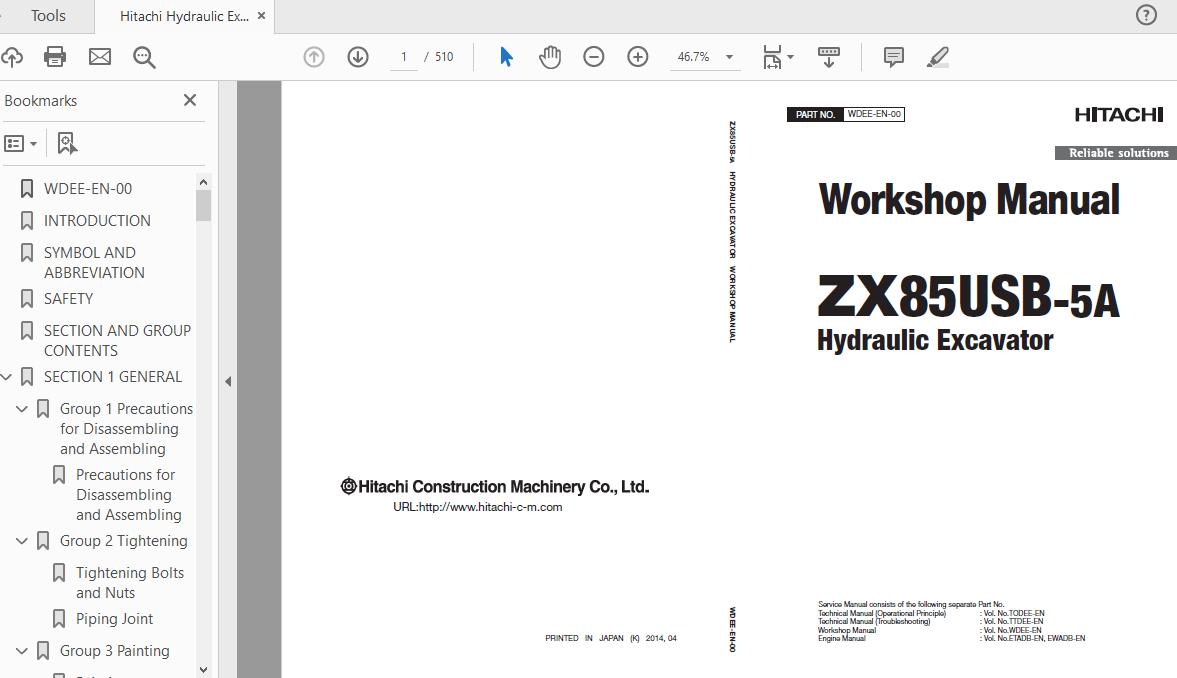Zoom in with plus button
Image resolution: width=1177 pixels, height=678 pixels.
click(638, 57)
